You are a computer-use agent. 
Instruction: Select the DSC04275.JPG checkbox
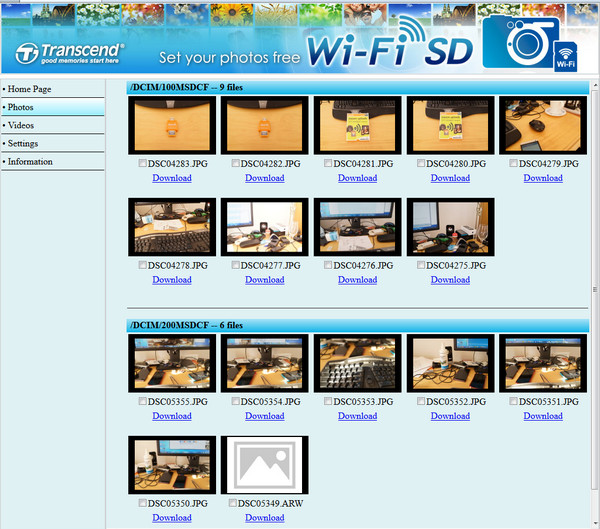(422, 265)
